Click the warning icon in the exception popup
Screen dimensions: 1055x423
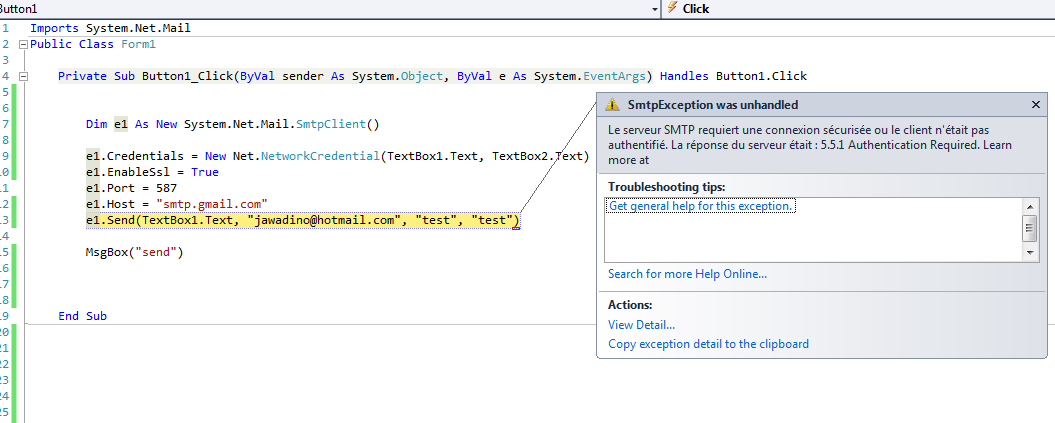[611, 105]
